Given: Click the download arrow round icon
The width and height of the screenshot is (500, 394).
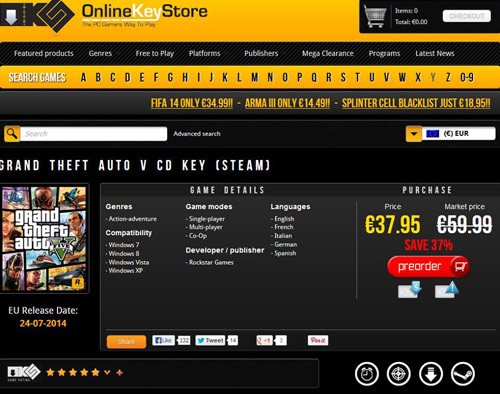Looking at the screenshot, I should tap(431, 374).
